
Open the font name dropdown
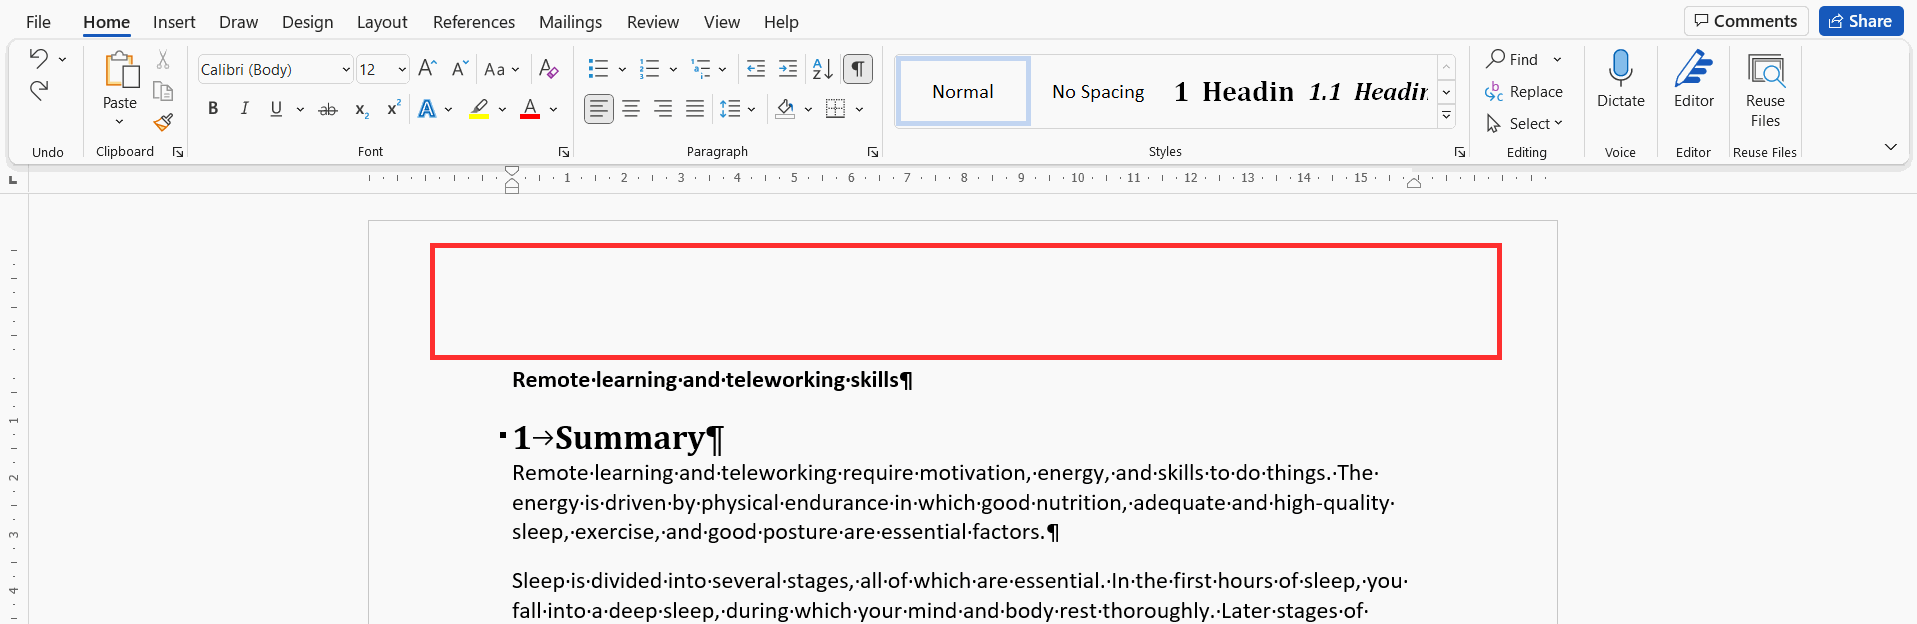pyautogui.click(x=346, y=70)
